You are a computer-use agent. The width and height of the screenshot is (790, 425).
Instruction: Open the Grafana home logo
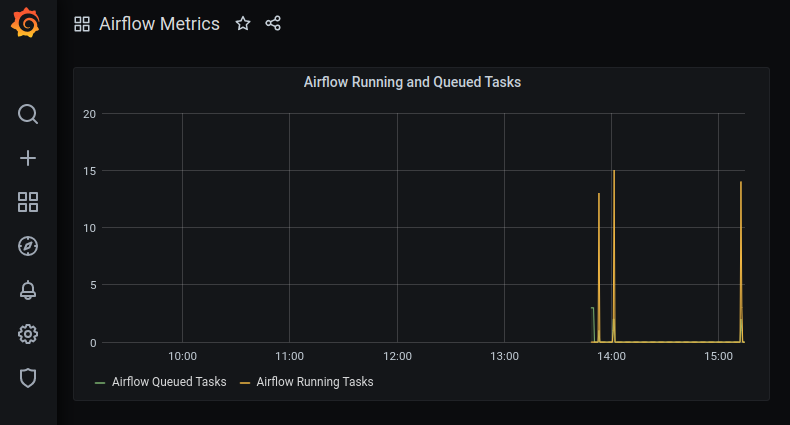tap(26, 23)
